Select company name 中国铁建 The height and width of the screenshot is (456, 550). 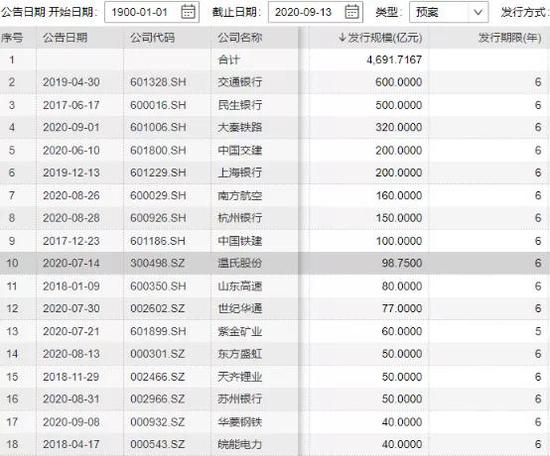[240, 241]
